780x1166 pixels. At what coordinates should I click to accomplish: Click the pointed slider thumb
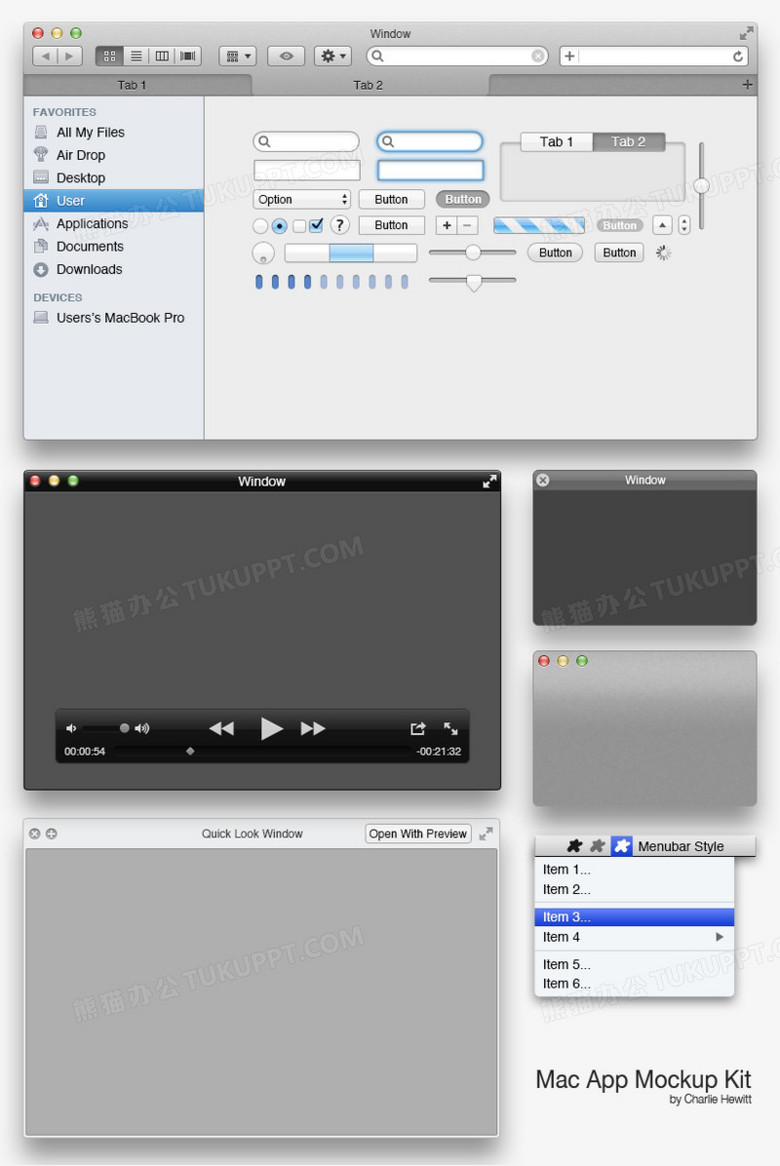(x=473, y=282)
